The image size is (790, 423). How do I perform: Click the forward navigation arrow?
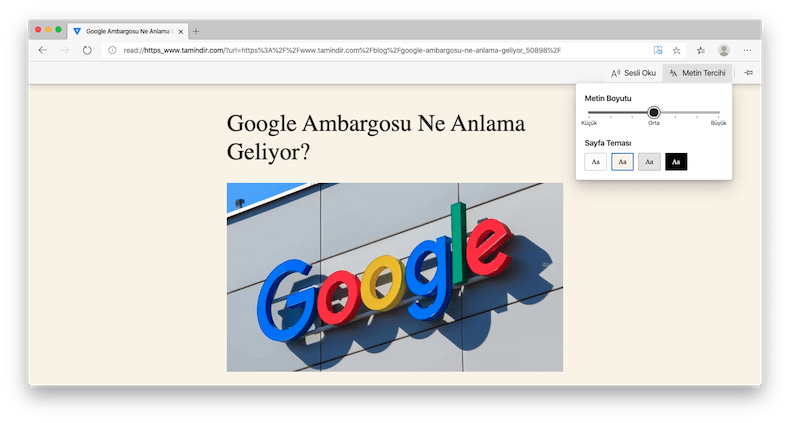[64, 50]
